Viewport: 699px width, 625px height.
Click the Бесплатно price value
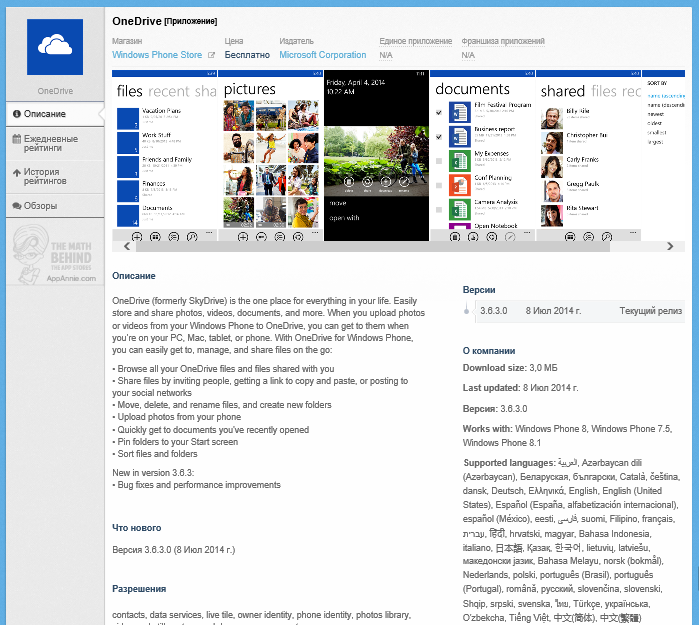(247, 55)
